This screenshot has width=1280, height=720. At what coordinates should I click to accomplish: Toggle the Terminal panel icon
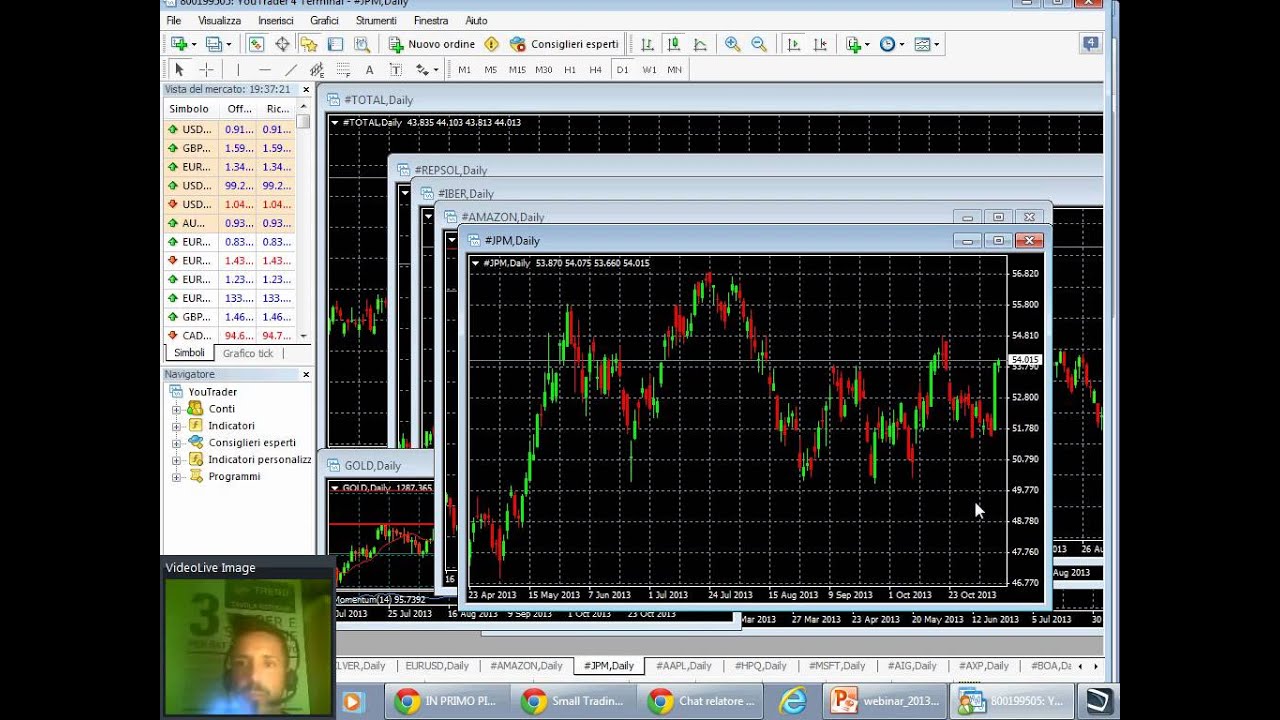(x=335, y=44)
